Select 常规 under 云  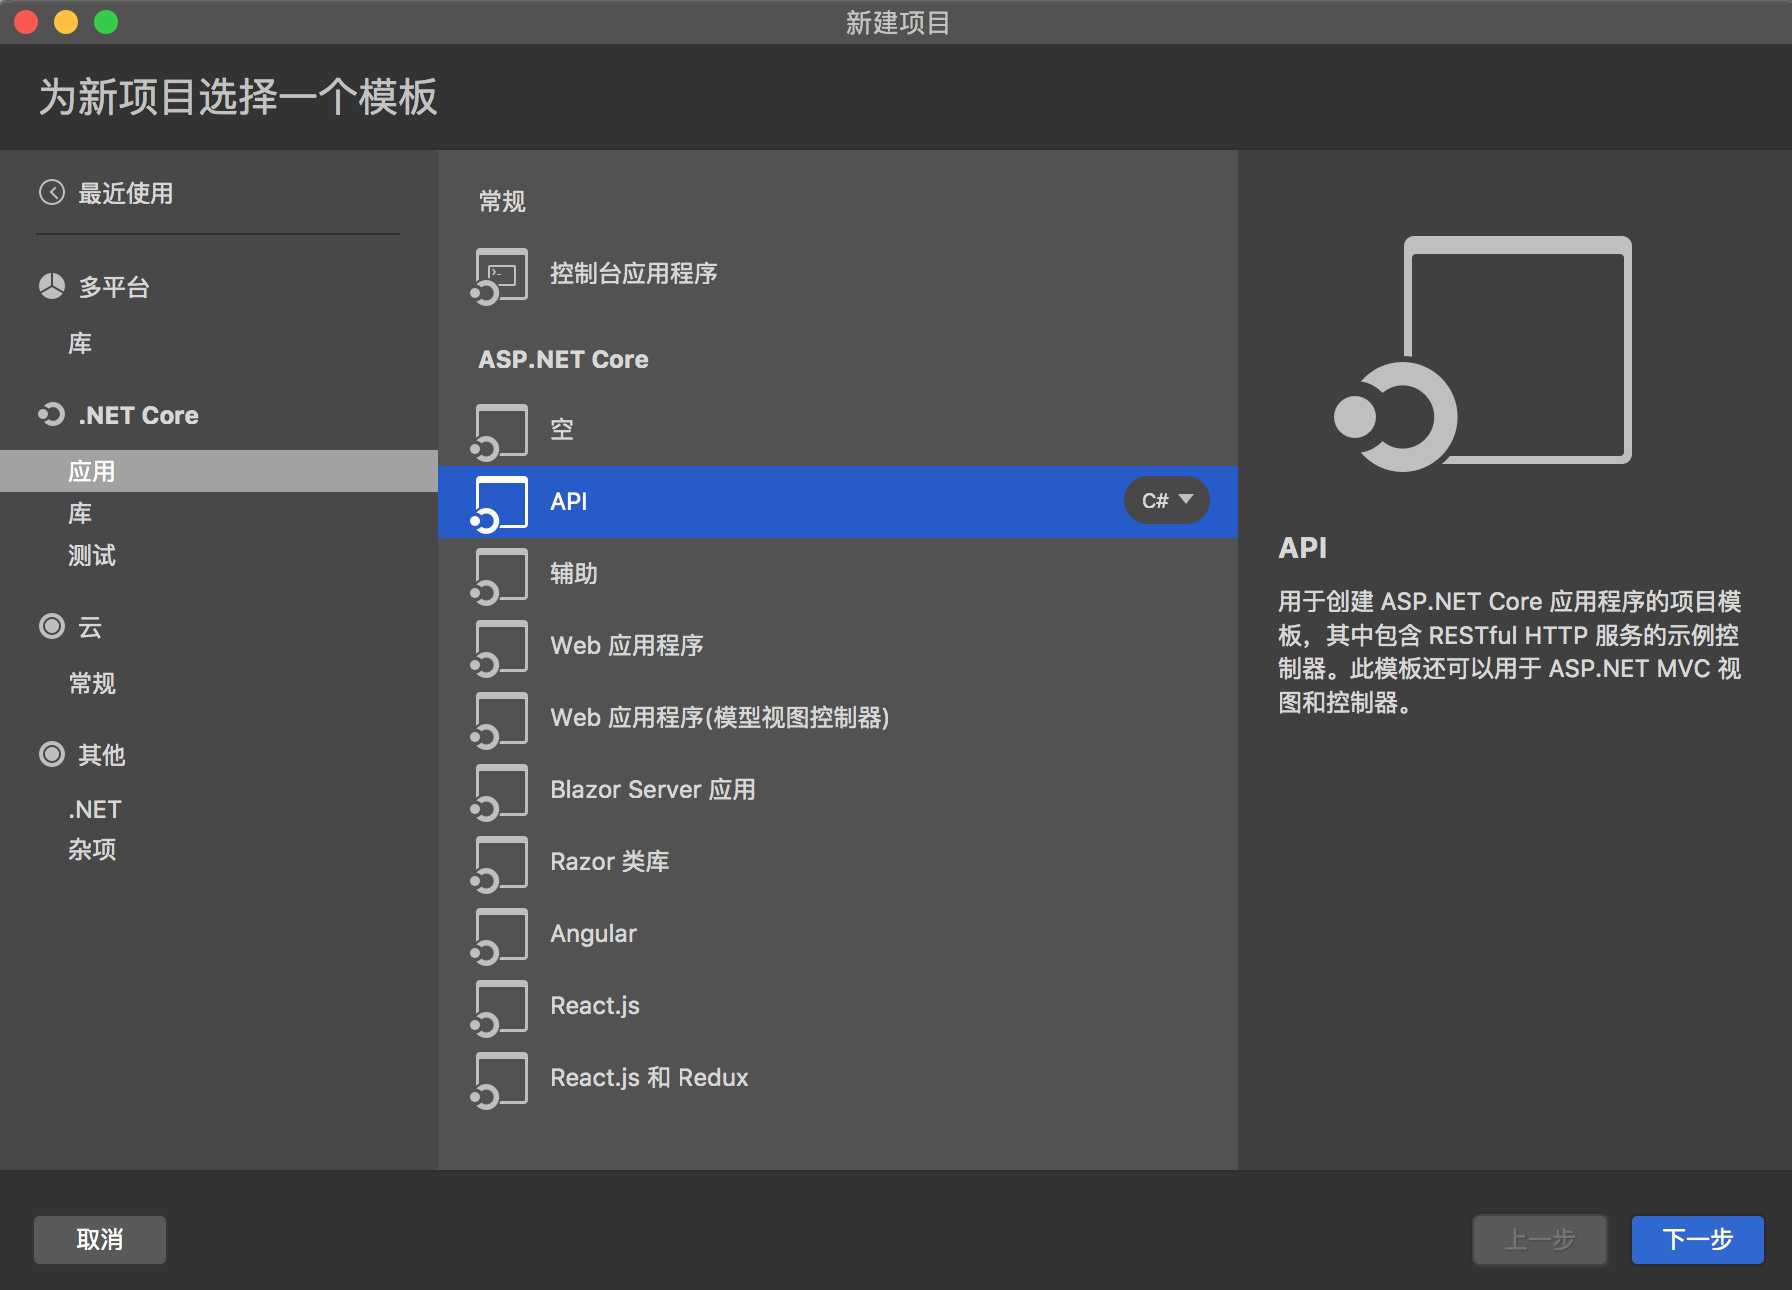[92, 684]
